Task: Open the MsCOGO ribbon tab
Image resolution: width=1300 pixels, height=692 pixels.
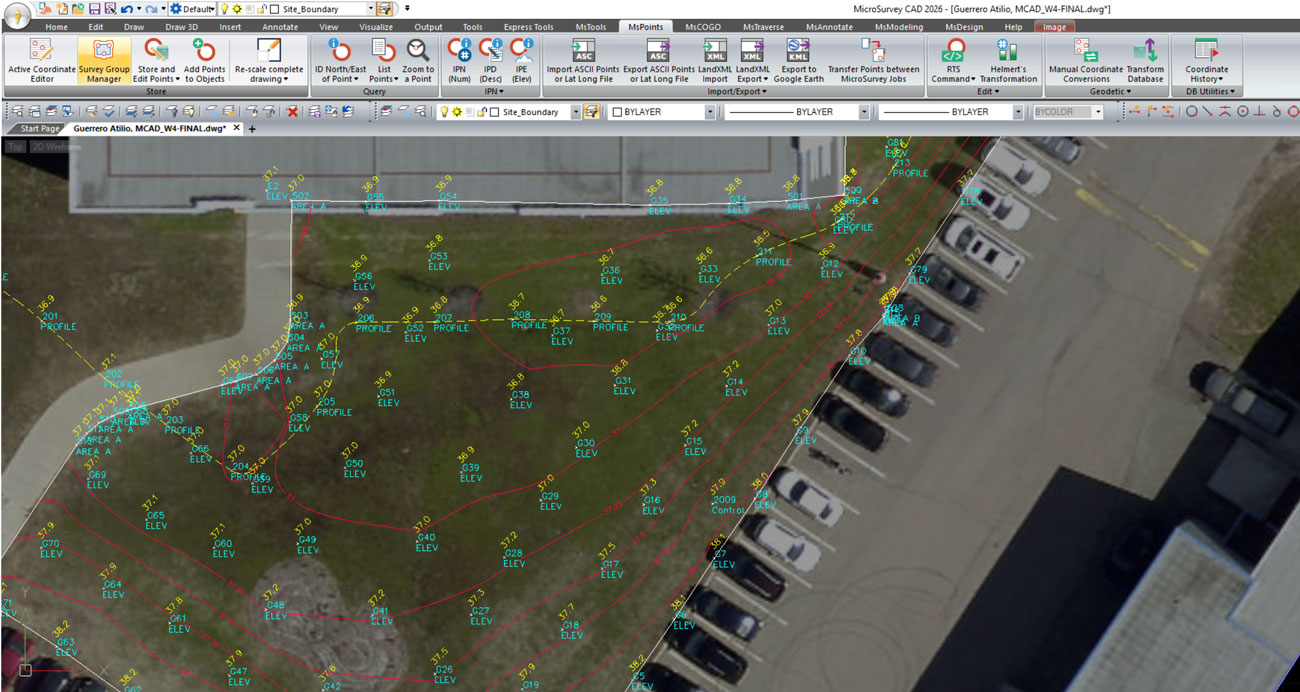Action: click(704, 27)
